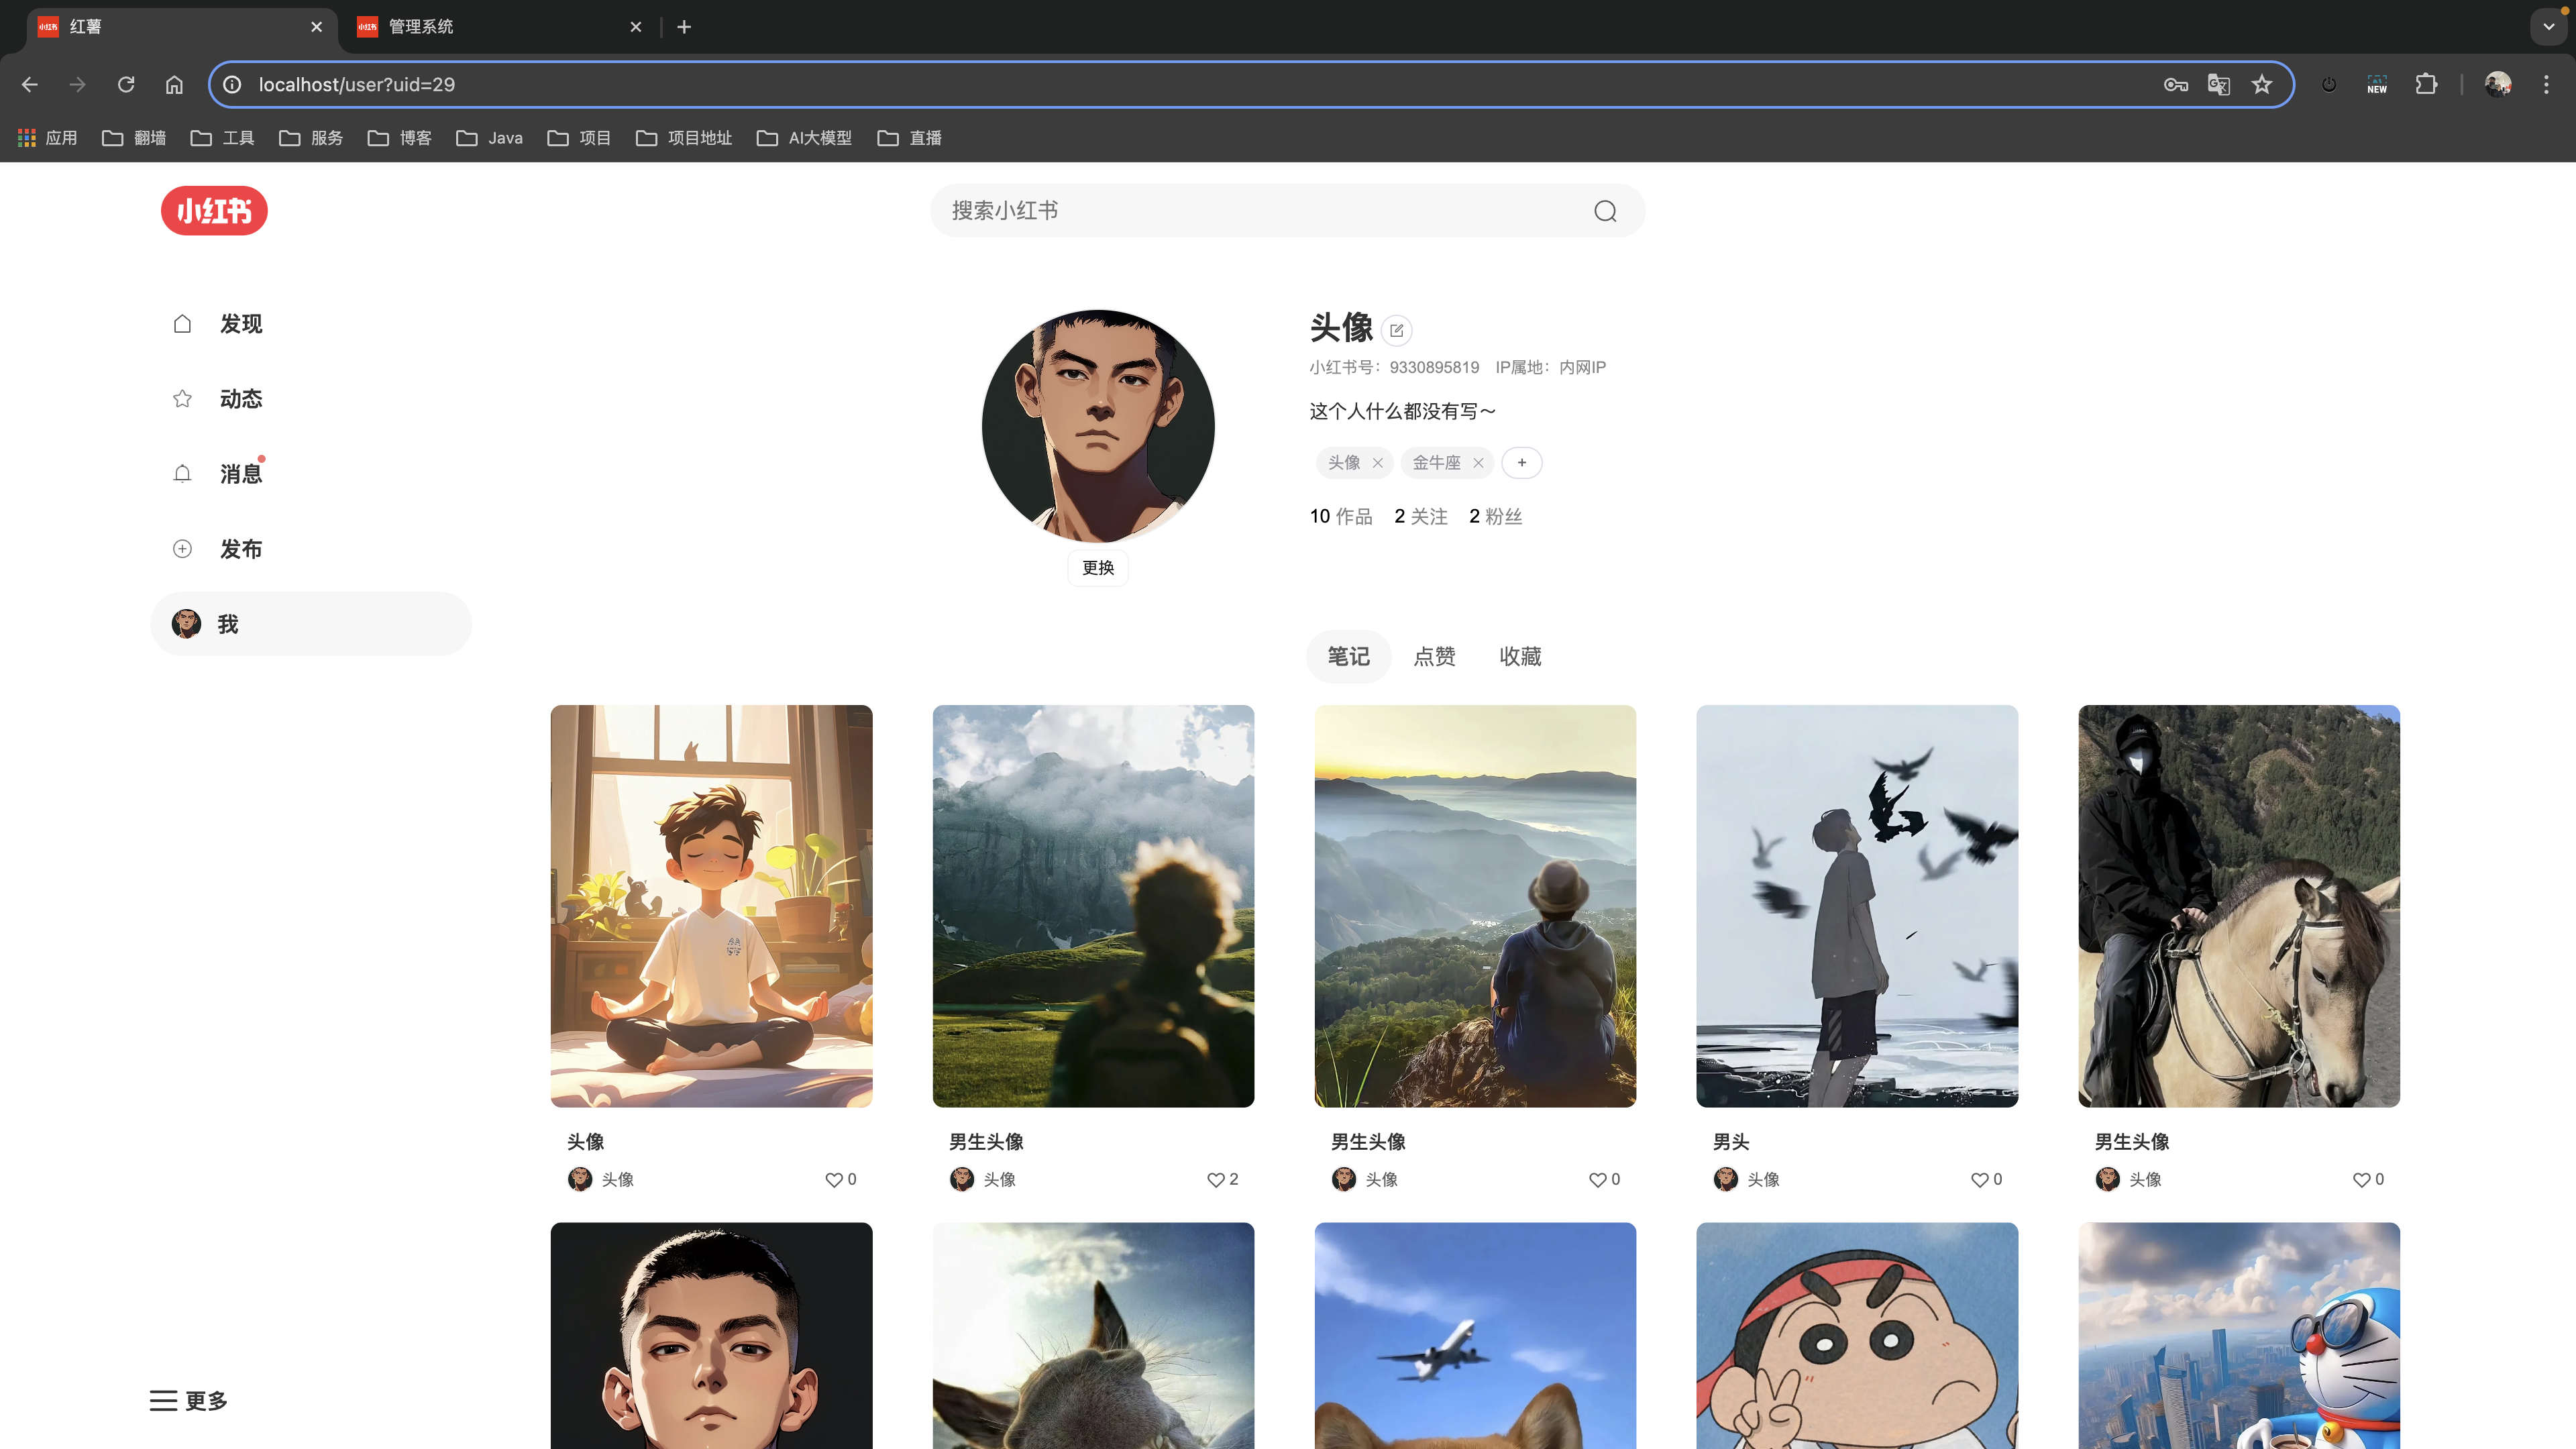Click author avatar under 男头 note
The height and width of the screenshot is (1449, 2576).
pos(1725,1179)
